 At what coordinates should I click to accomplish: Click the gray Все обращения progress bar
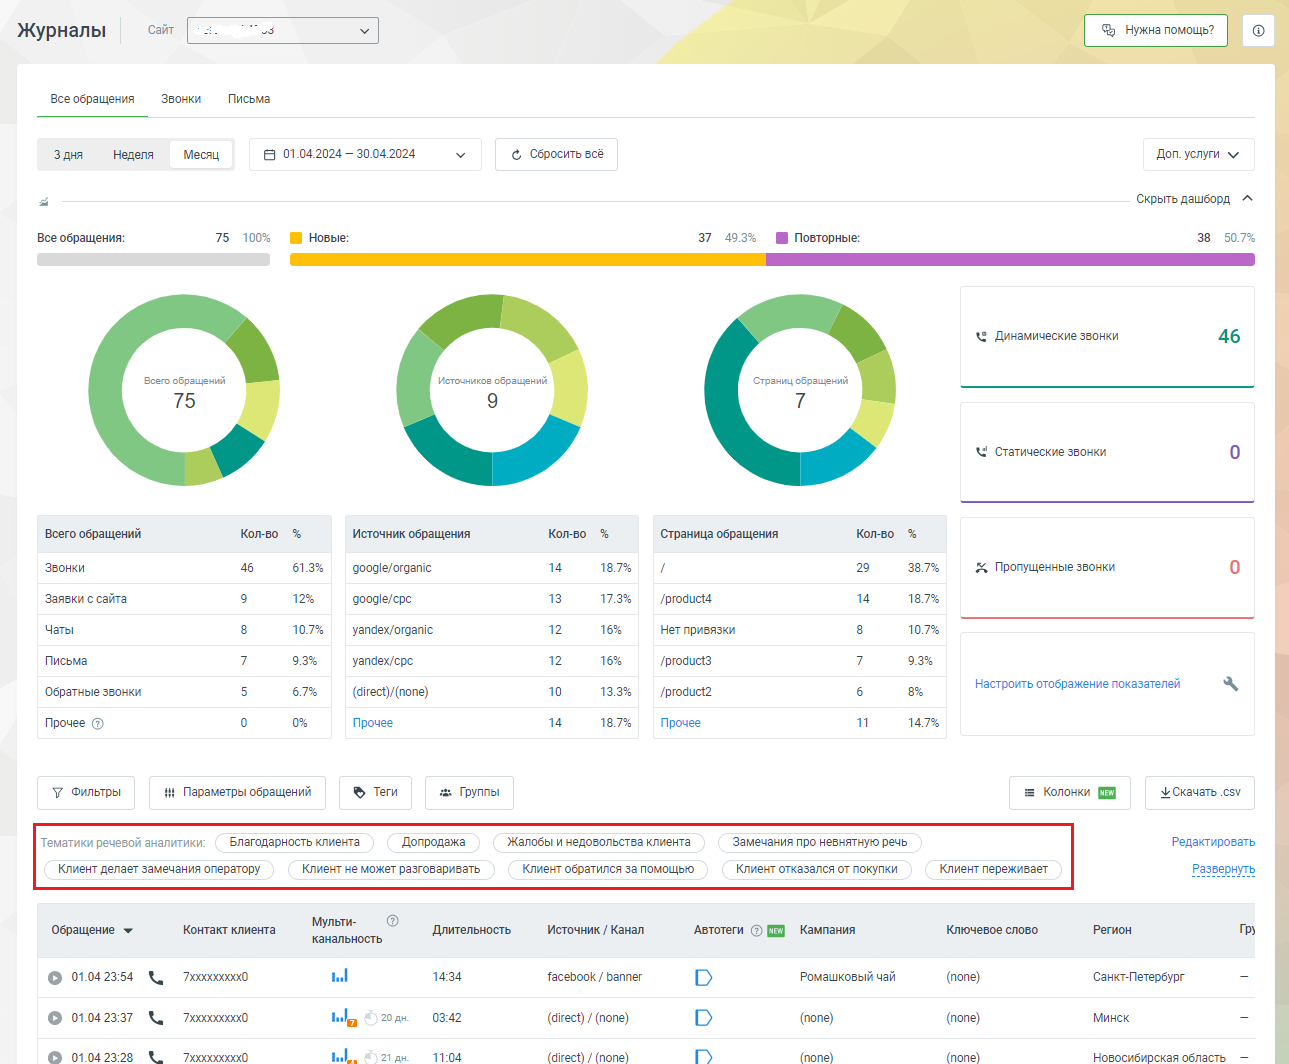point(153,260)
